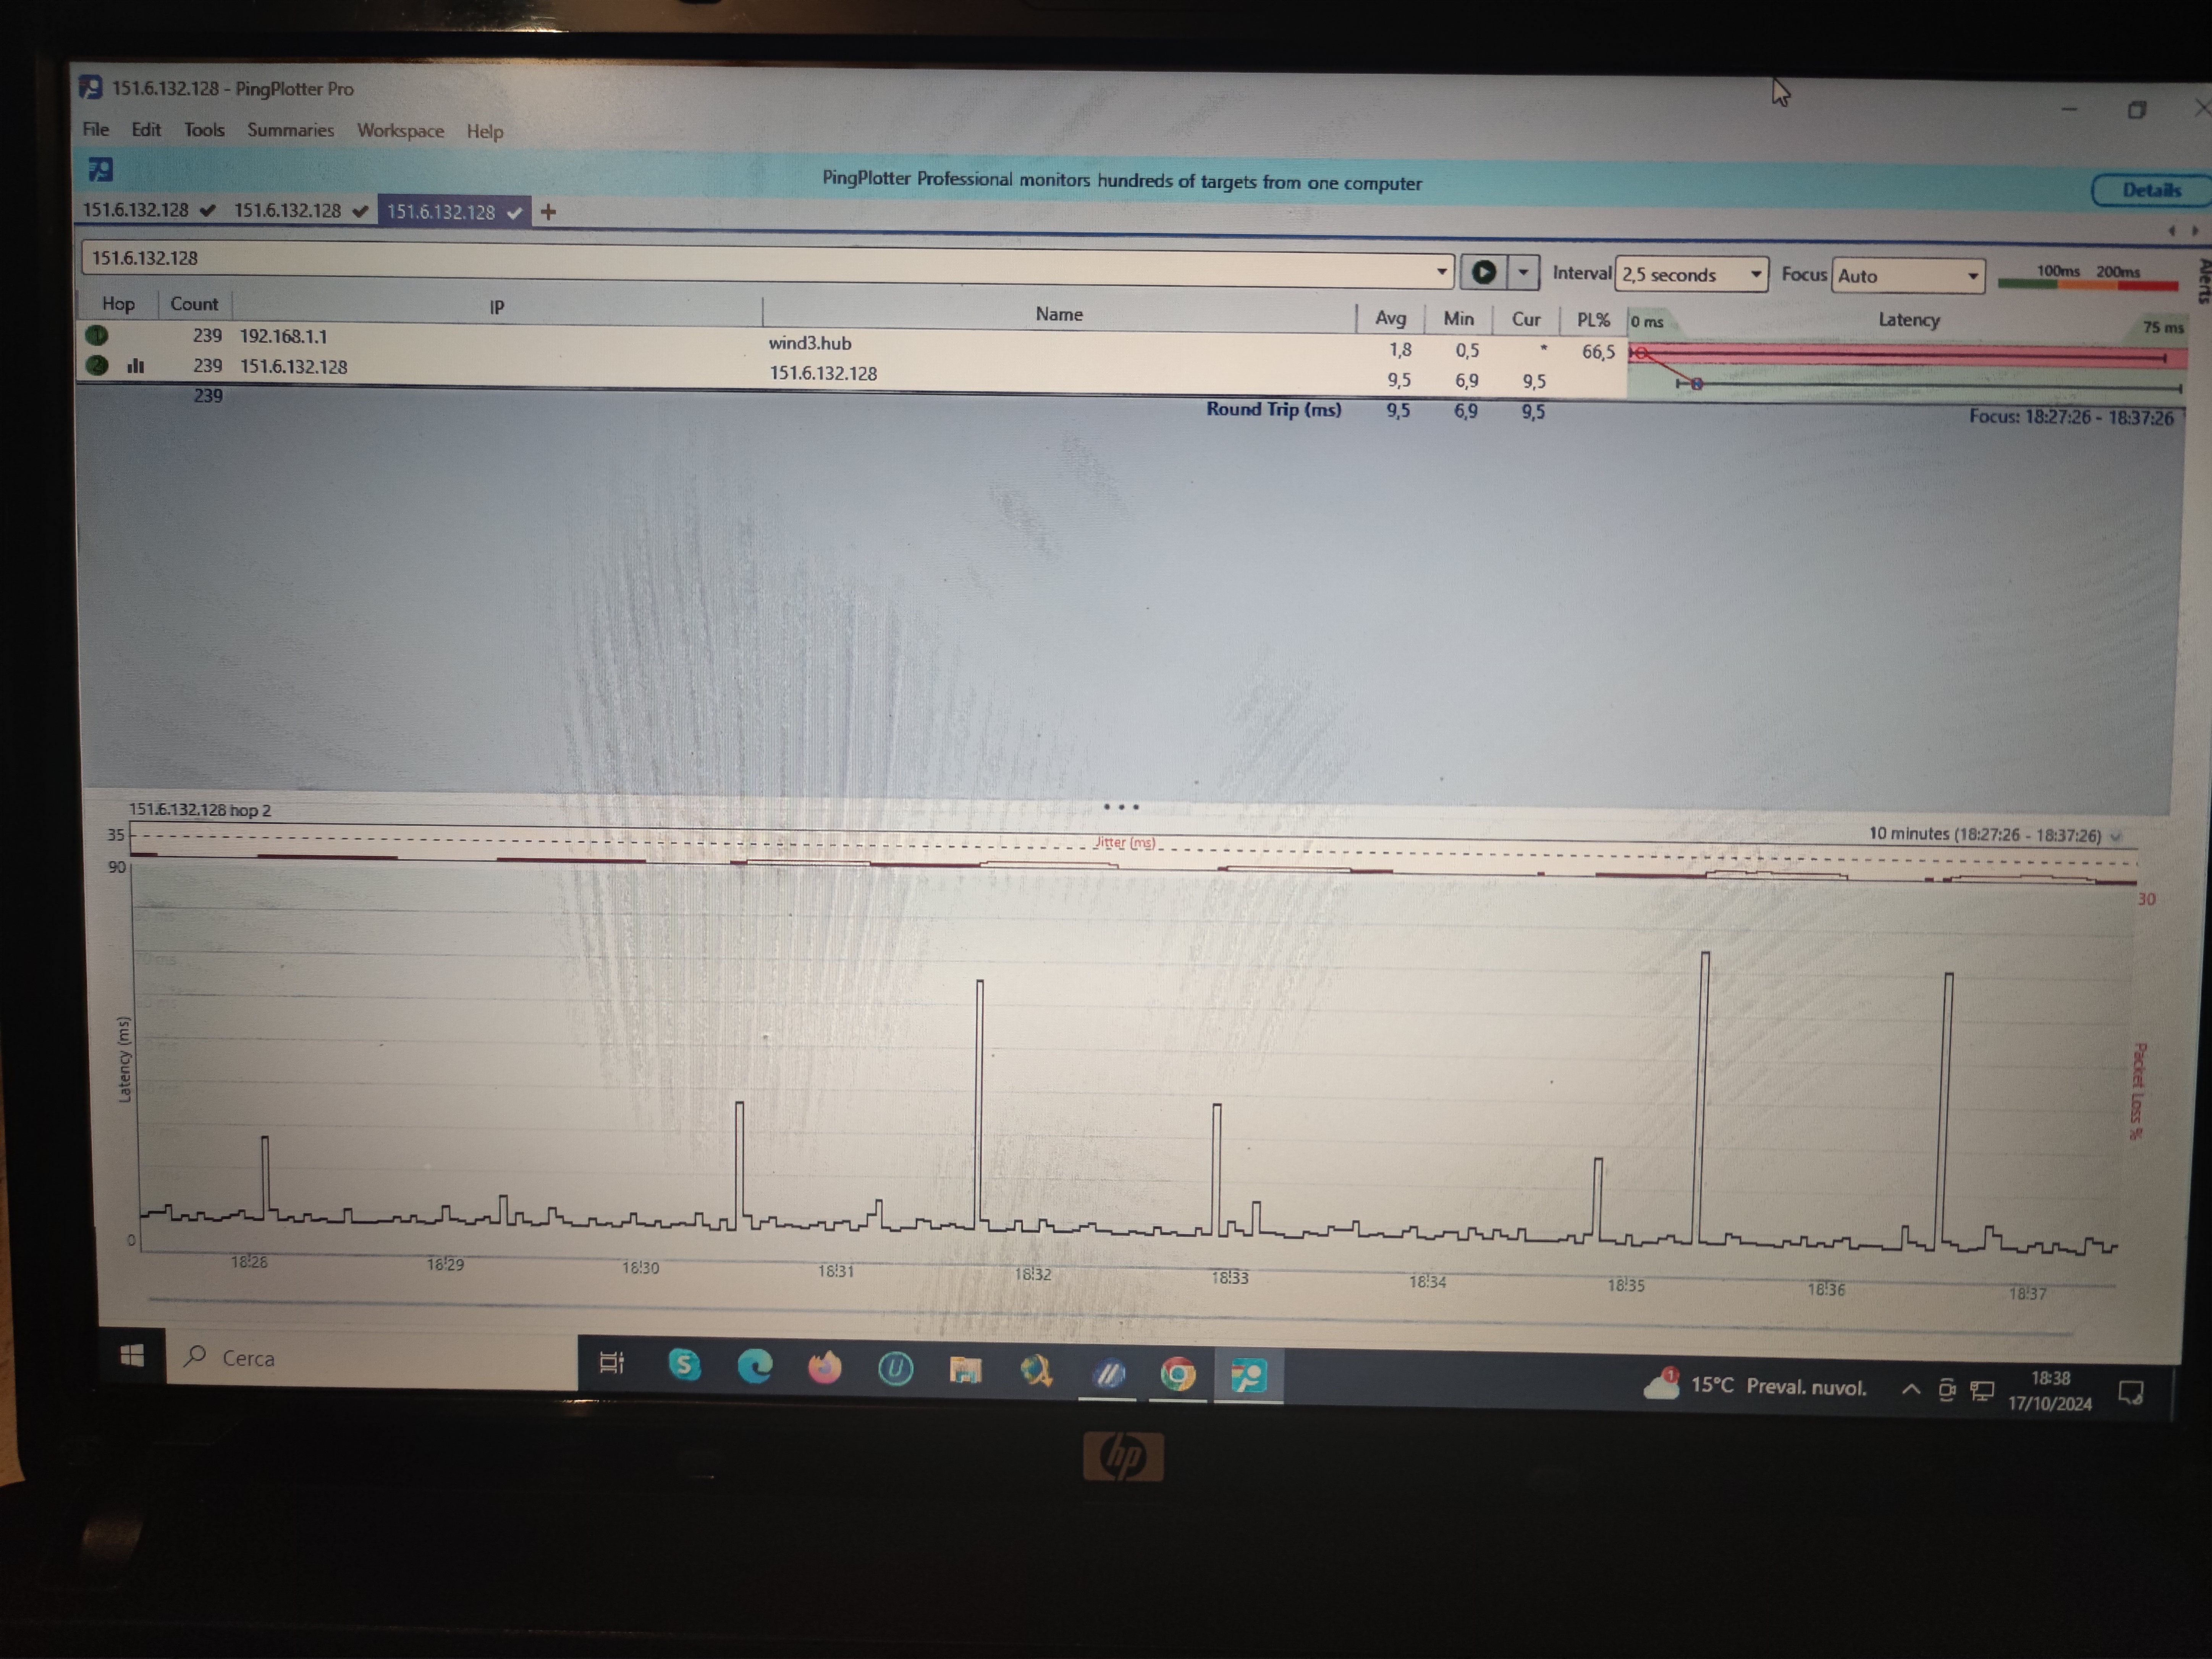Viewport: 2212px width, 1659px height.
Task: Open Task View icon in taskbar
Action: pyautogui.click(x=611, y=1362)
